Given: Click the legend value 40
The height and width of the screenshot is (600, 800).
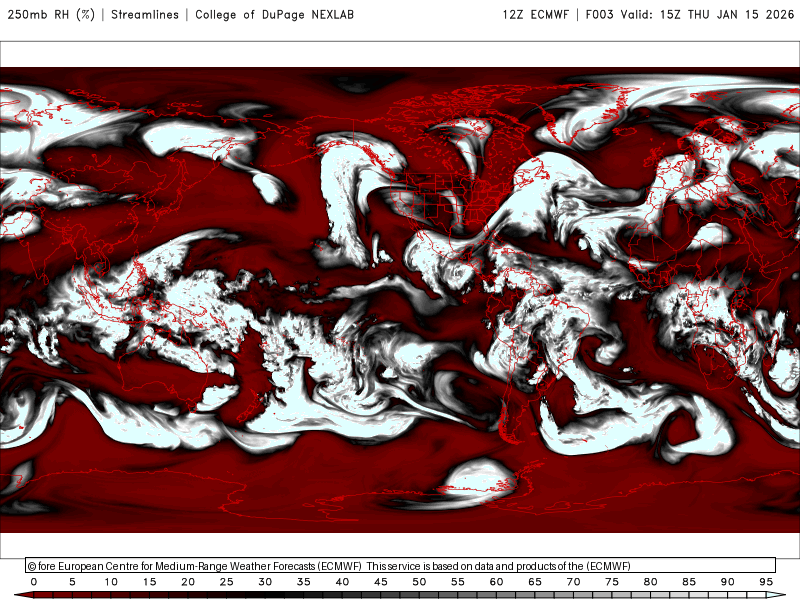Looking at the screenshot, I should [342, 582].
